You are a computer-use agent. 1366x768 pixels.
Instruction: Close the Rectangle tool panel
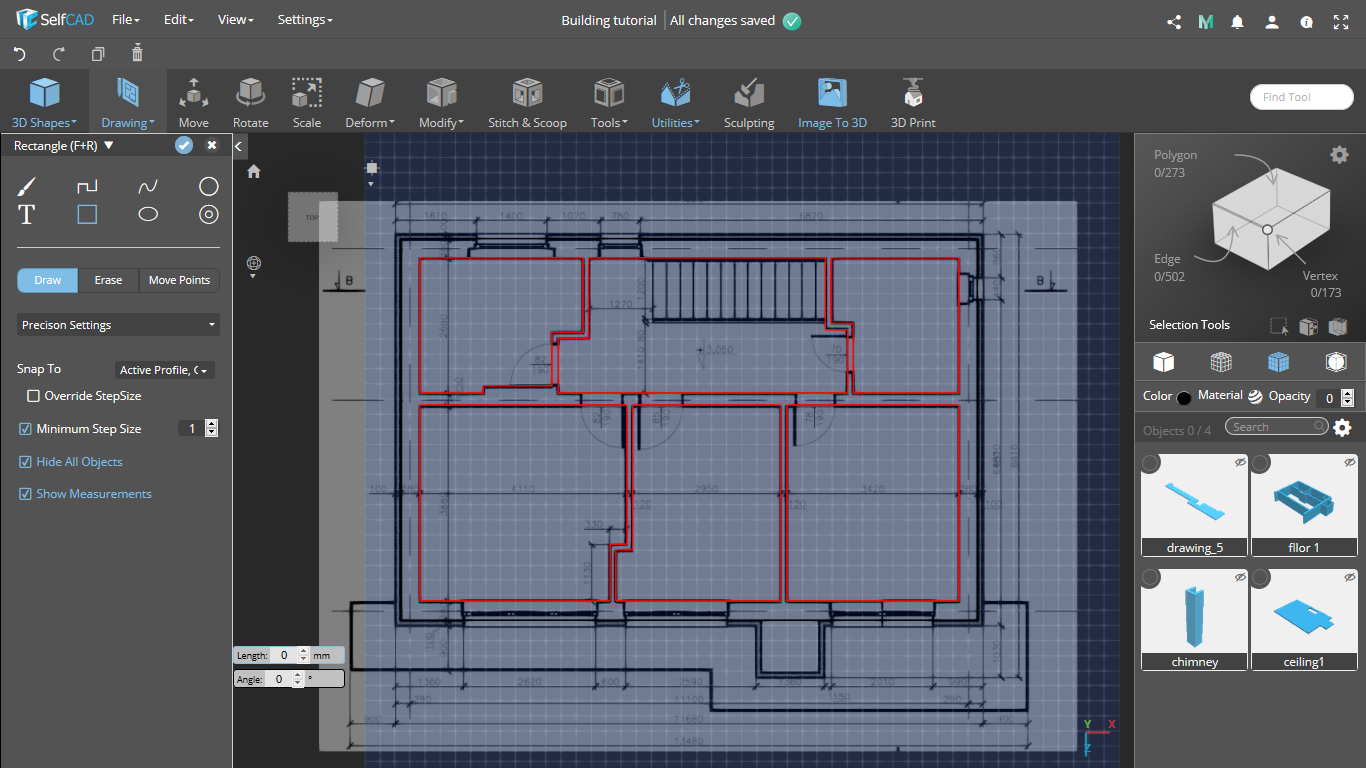[212, 145]
